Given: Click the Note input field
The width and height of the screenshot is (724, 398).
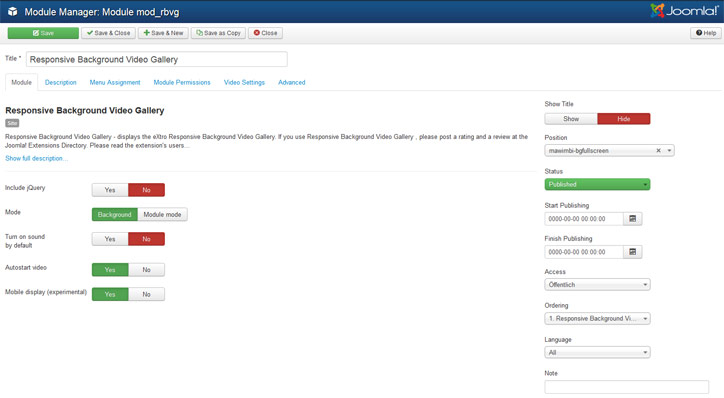Looking at the screenshot, I should [627, 387].
